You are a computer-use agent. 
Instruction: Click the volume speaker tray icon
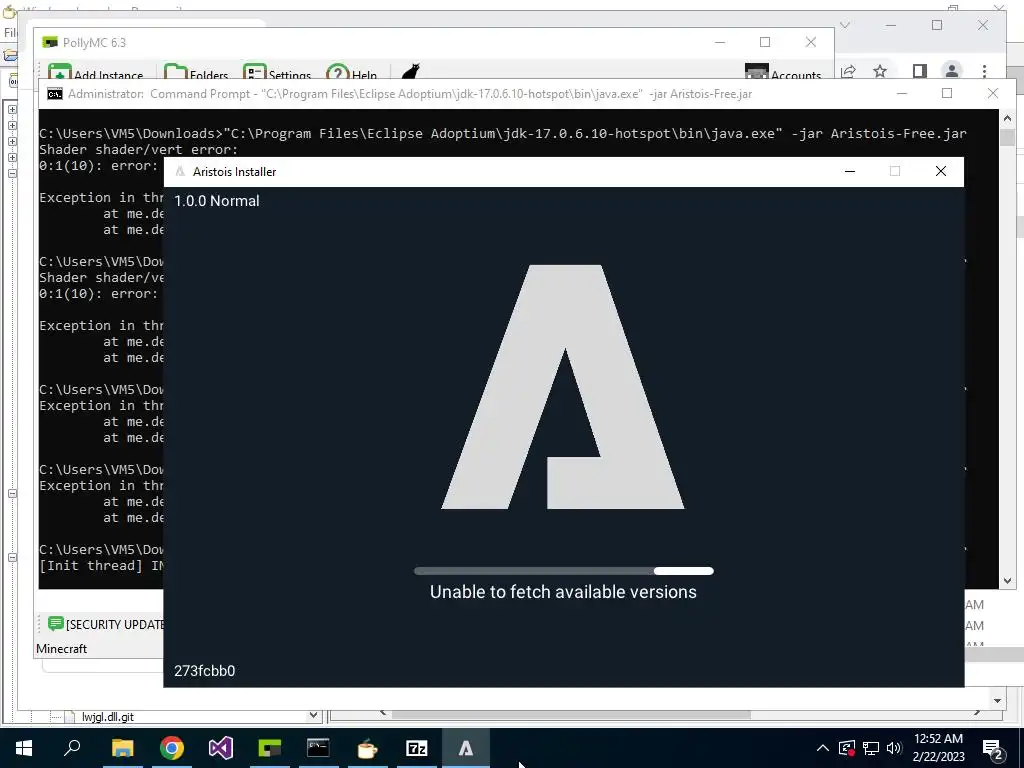[894, 748]
